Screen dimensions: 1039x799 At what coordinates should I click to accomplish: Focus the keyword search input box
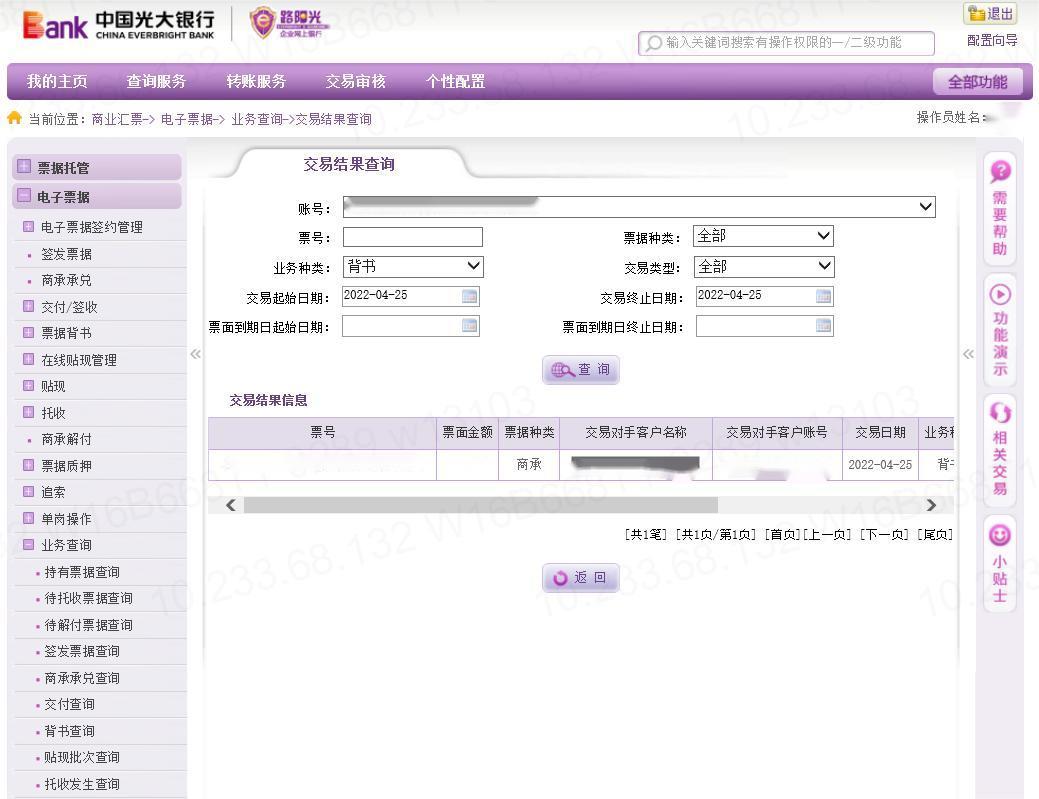click(787, 43)
